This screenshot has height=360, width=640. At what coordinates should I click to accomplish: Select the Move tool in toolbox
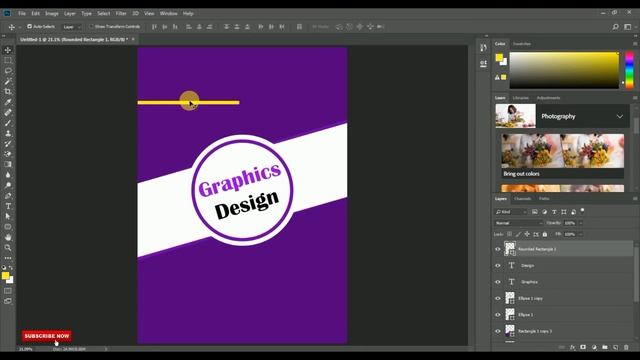point(8,50)
